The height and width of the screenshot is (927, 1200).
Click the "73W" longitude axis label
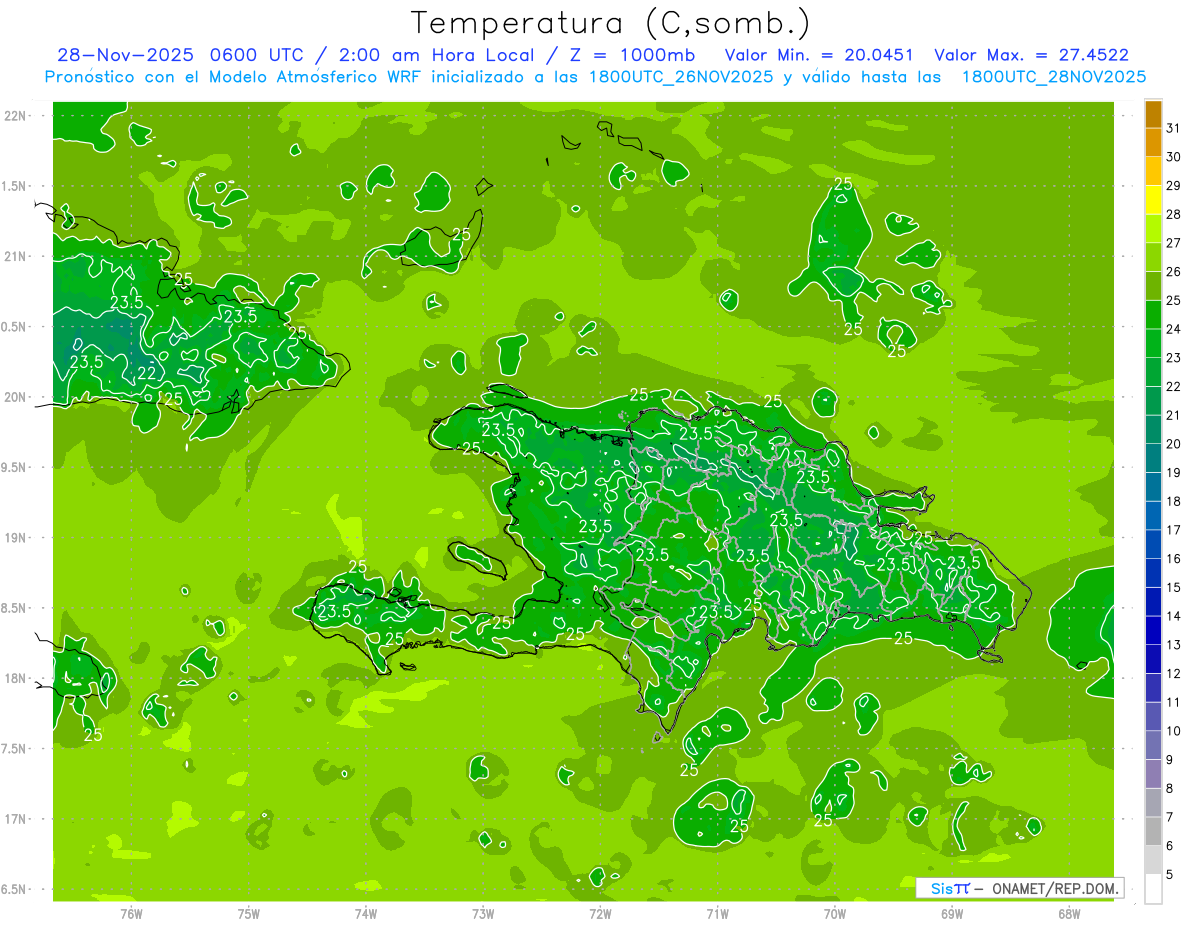tap(483, 913)
